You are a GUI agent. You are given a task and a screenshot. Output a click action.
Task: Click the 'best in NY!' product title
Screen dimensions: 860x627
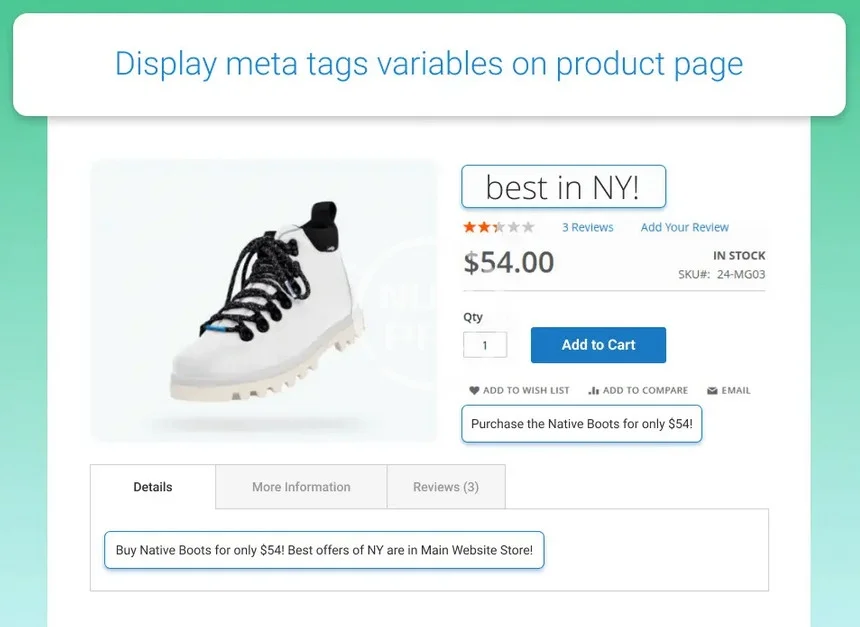(x=563, y=187)
